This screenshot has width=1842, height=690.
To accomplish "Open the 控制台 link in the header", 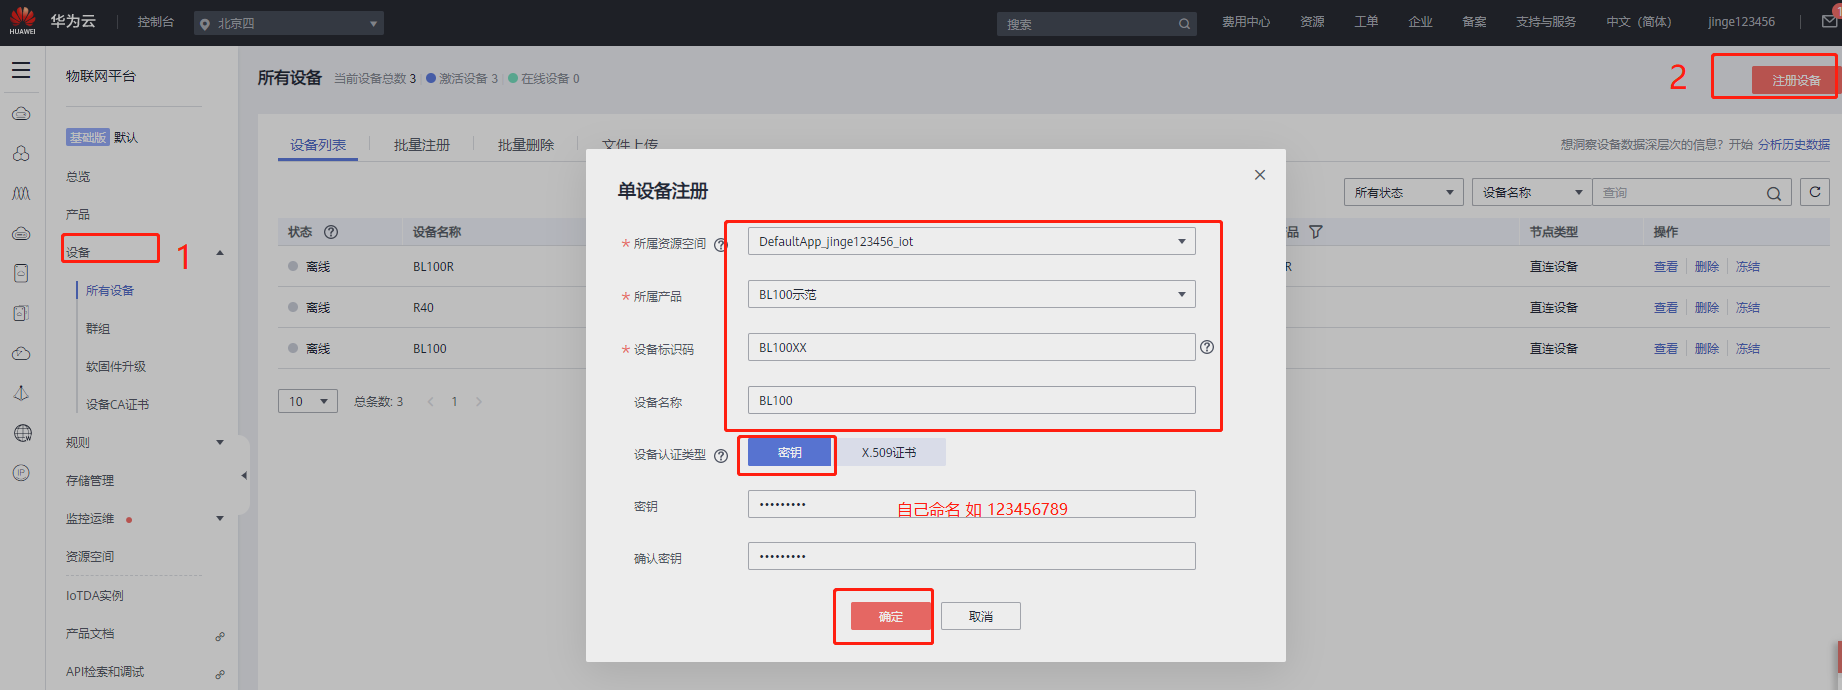I will pos(156,22).
